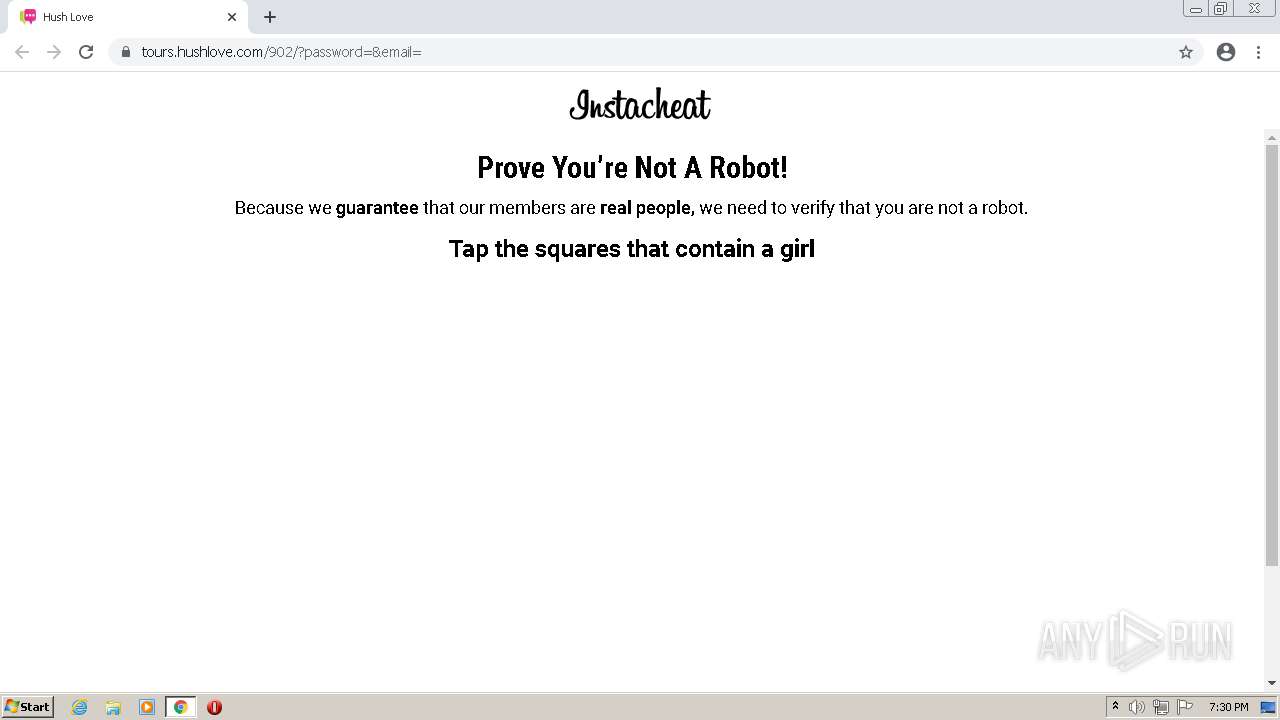Click the Prove You're Not A Robot heading
The width and height of the screenshot is (1280, 720).
point(632,168)
